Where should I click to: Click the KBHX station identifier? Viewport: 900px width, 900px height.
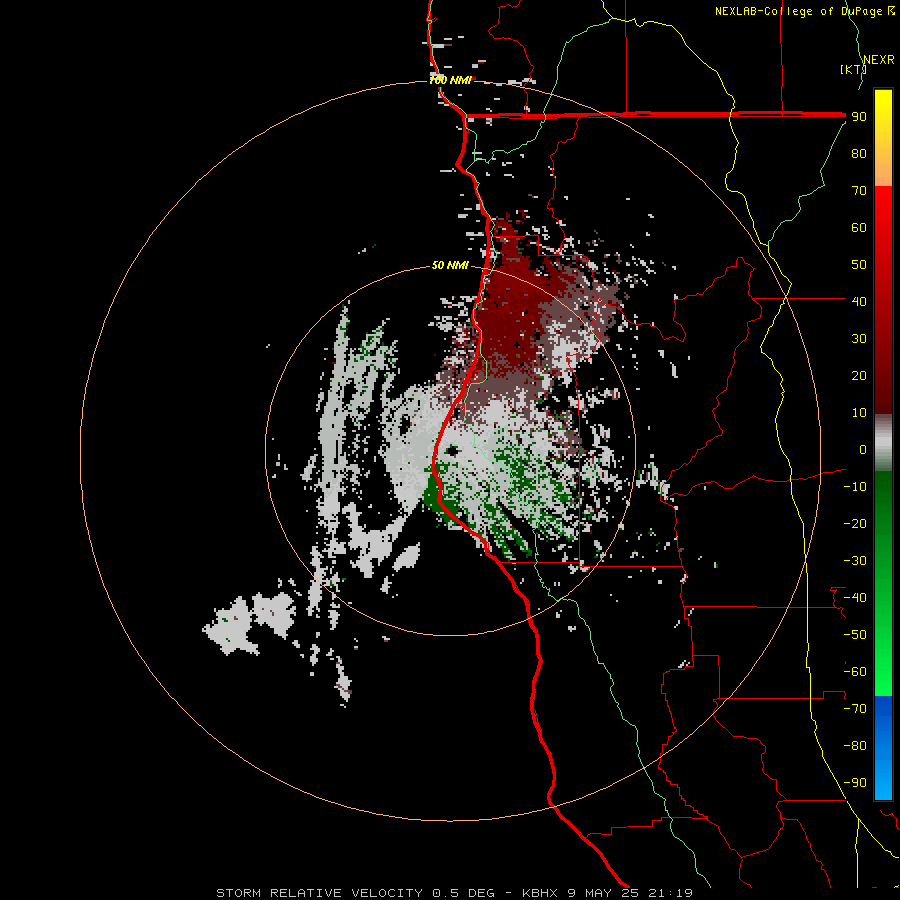pyautogui.click(x=540, y=893)
